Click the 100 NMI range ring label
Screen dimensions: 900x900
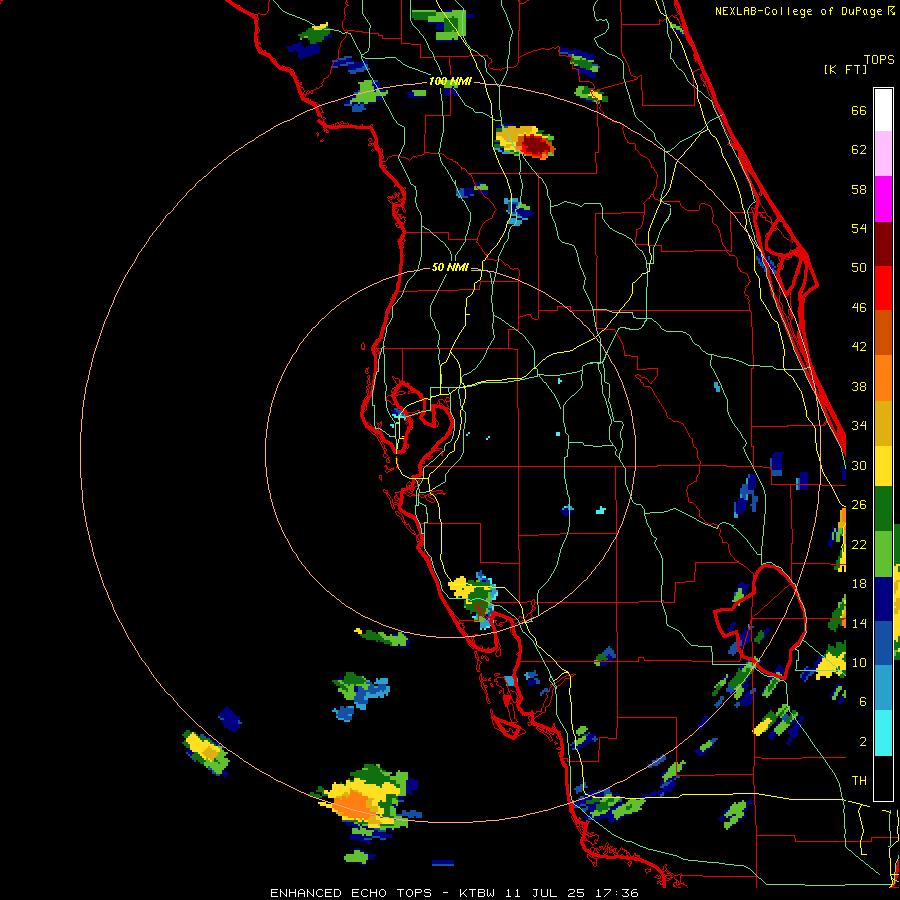click(x=450, y=82)
